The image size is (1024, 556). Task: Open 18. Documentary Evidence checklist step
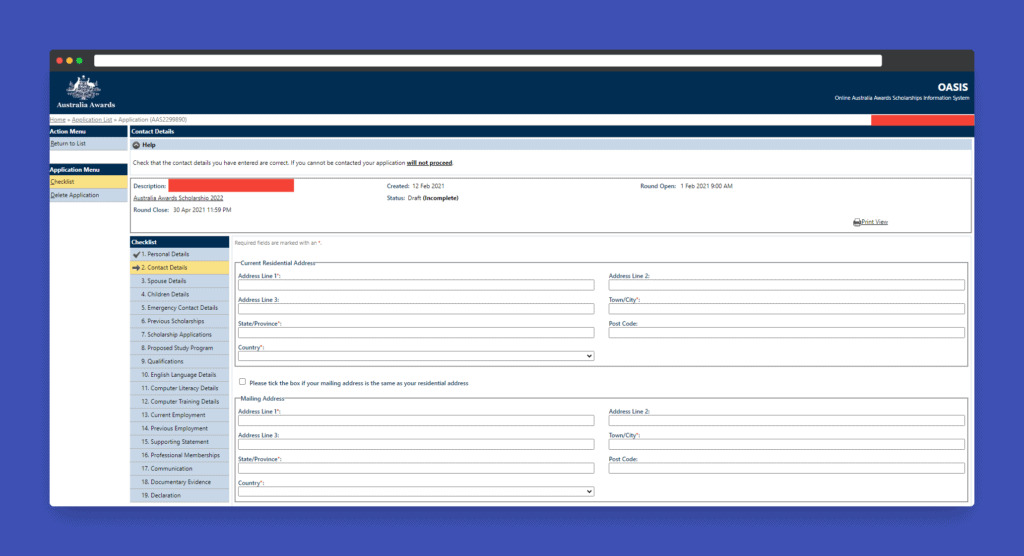[178, 482]
